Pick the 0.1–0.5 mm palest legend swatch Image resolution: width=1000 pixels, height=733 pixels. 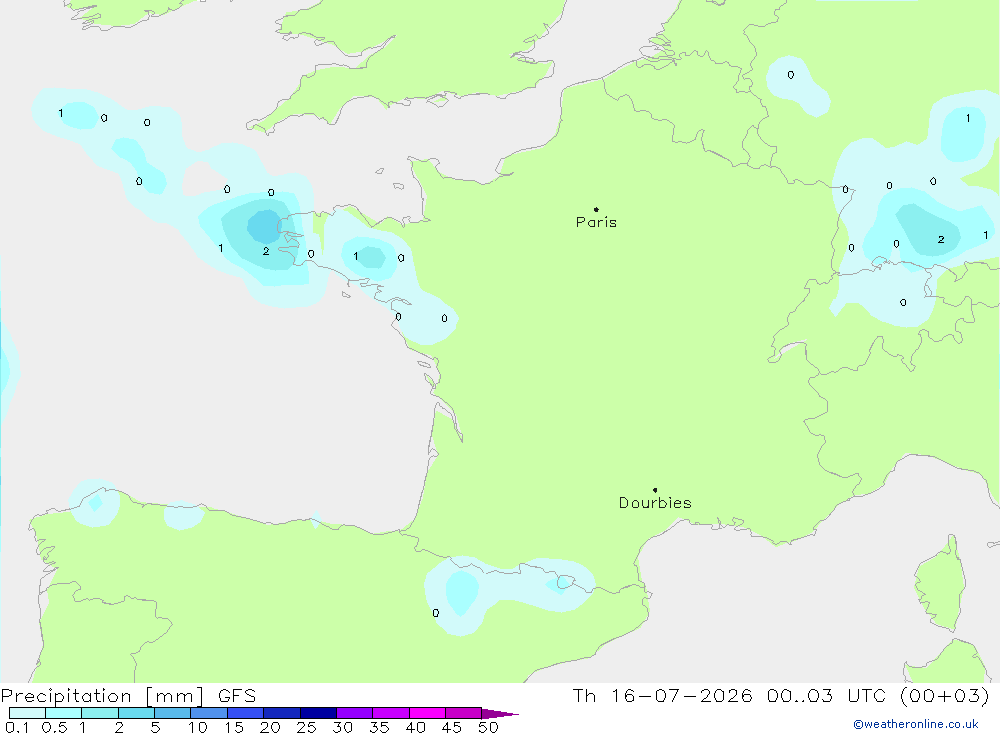(27, 713)
